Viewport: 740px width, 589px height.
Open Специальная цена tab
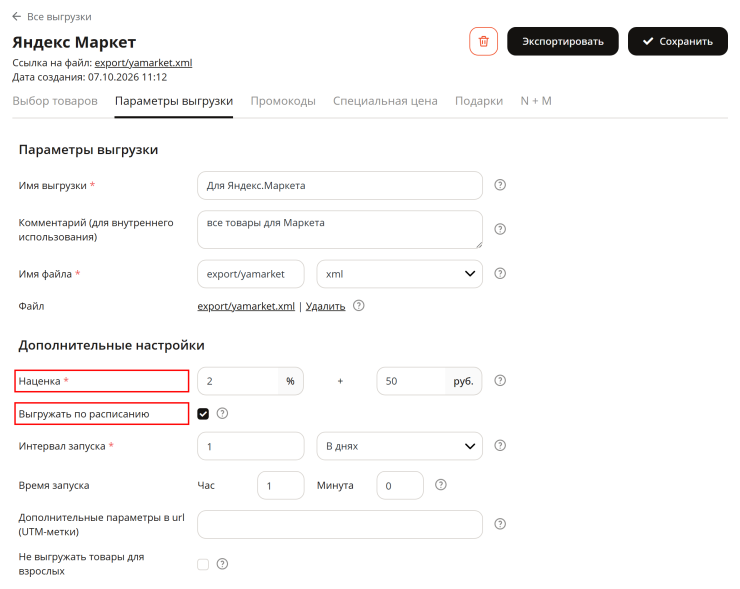[x=385, y=101]
